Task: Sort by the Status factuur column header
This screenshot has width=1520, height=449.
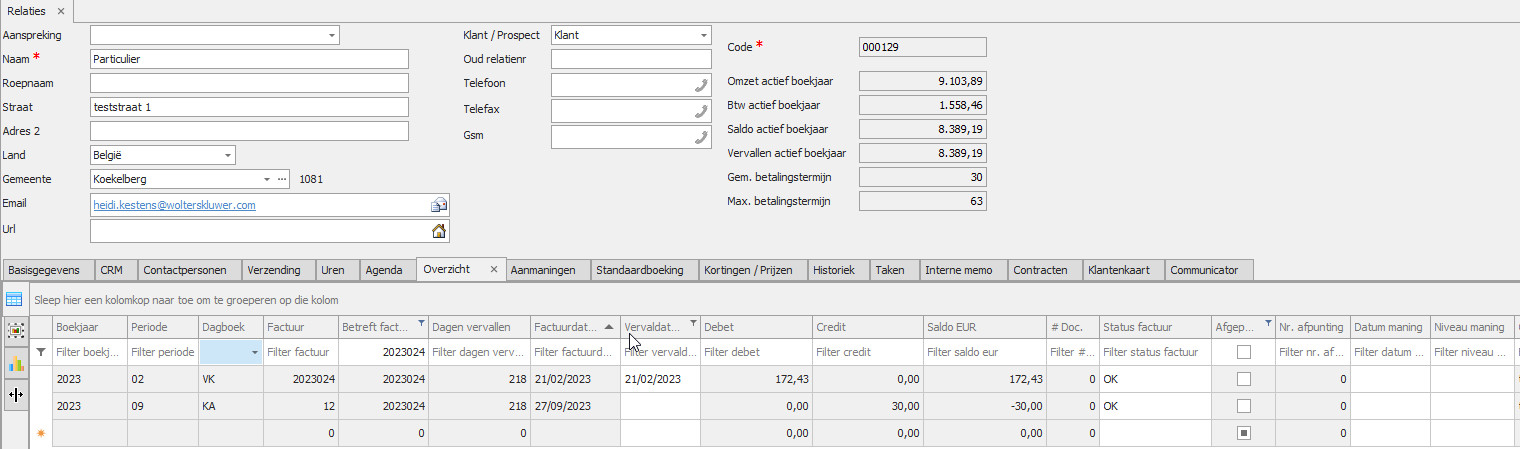Action: click(x=1154, y=327)
